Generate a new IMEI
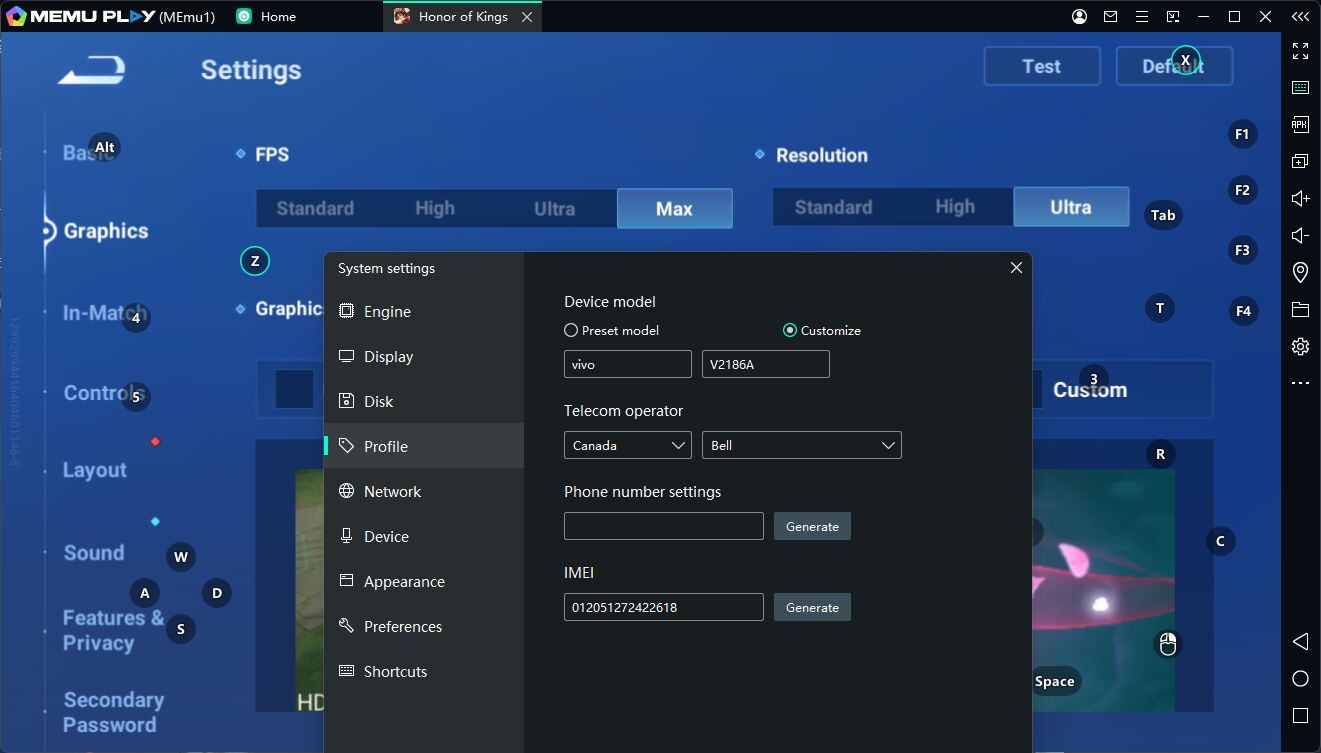 (x=812, y=607)
